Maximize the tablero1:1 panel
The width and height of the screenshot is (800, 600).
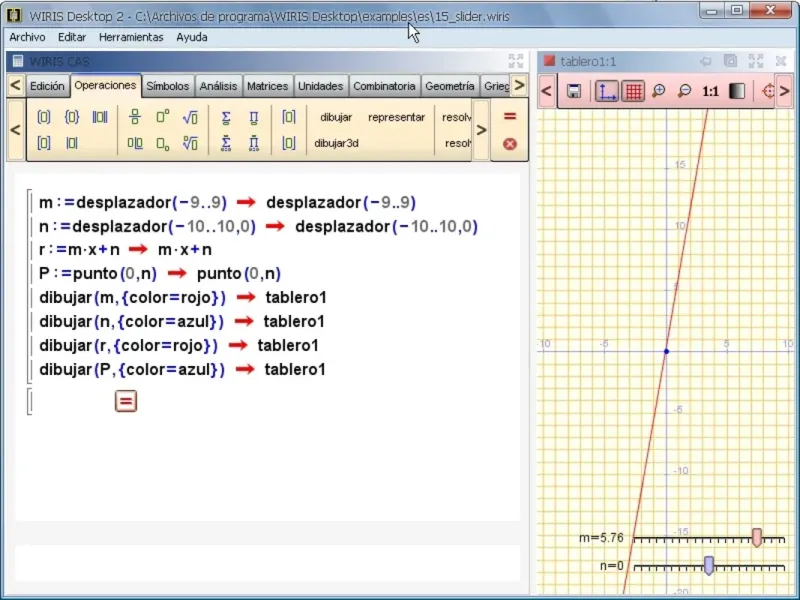click(756, 61)
